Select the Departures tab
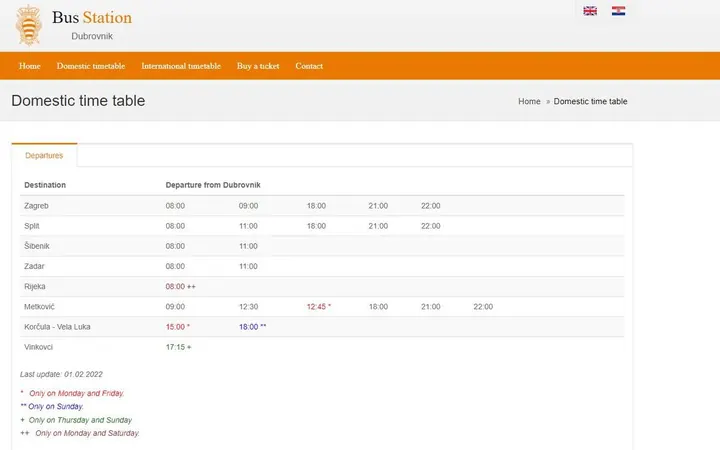This screenshot has height=450, width=720. pyautogui.click(x=44, y=155)
